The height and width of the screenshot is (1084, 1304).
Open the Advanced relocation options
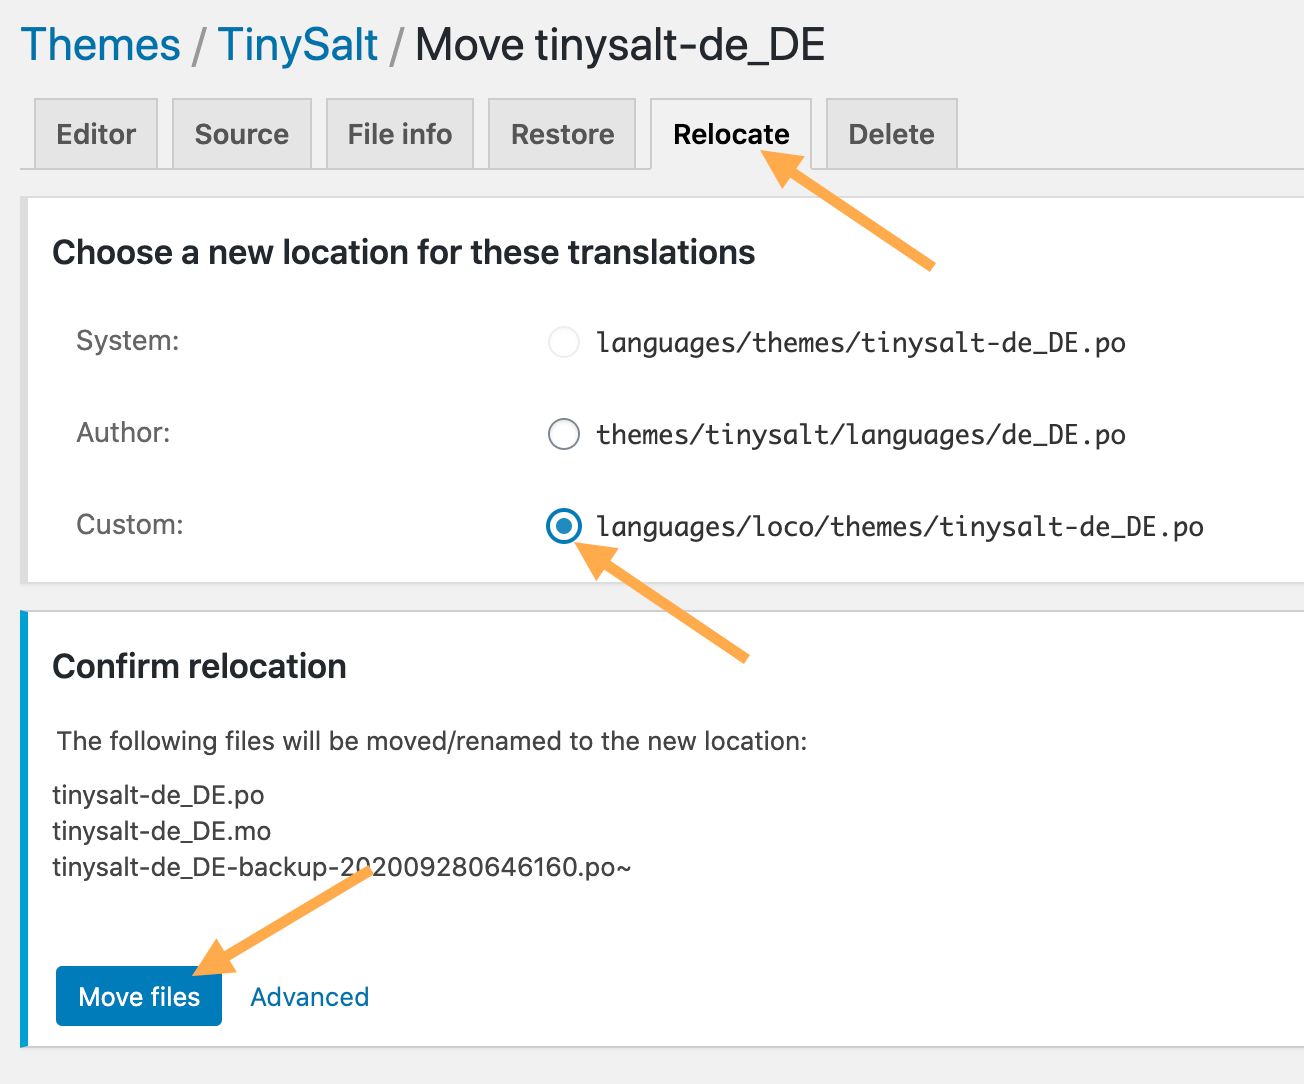(x=309, y=996)
